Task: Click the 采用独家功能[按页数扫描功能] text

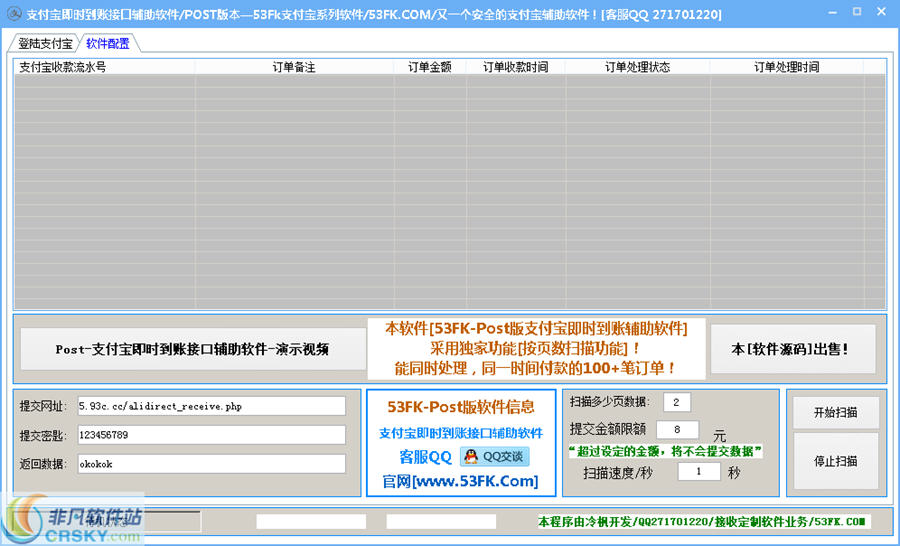Action: (x=535, y=348)
